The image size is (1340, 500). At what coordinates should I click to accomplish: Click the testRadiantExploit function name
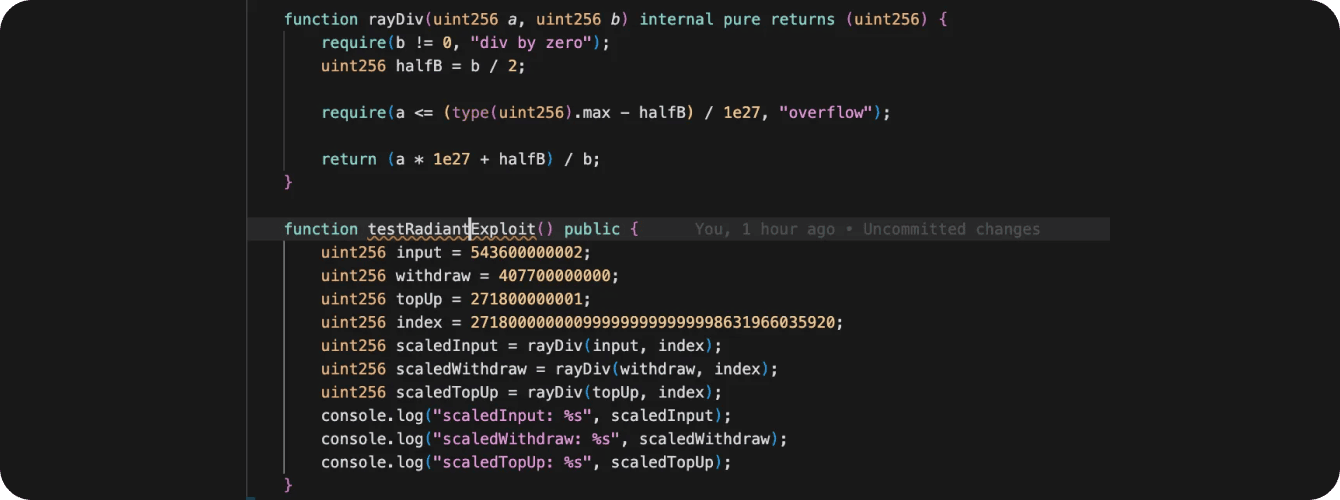(453, 229)
